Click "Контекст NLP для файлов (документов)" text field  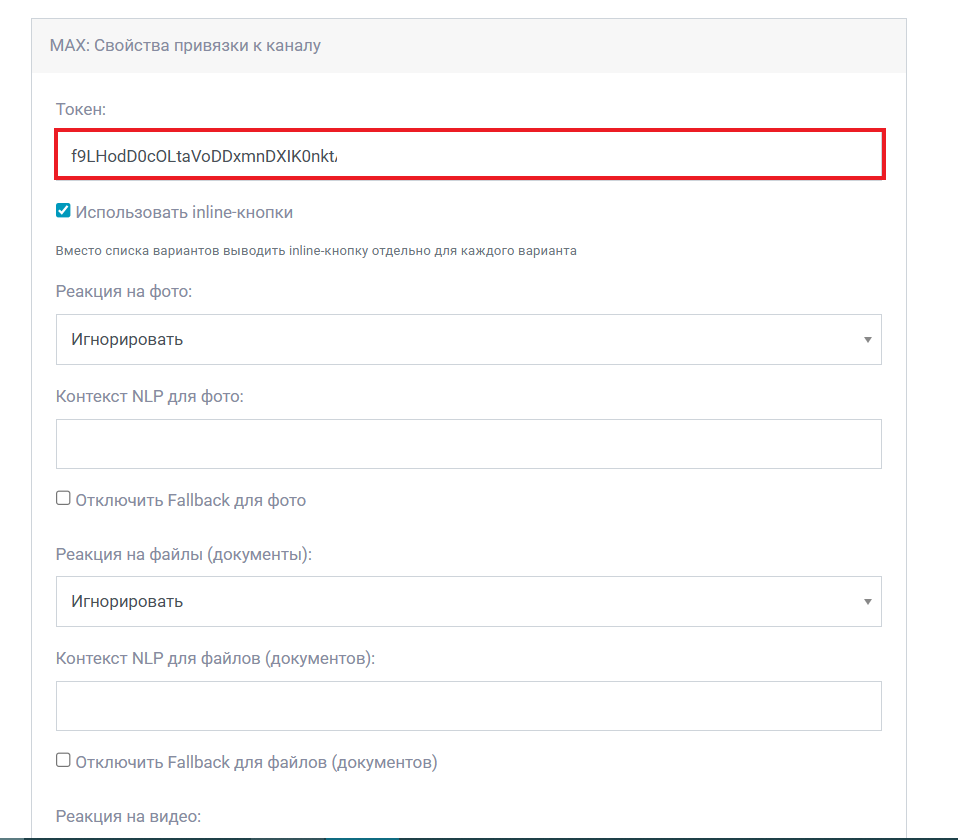[468, 706]
